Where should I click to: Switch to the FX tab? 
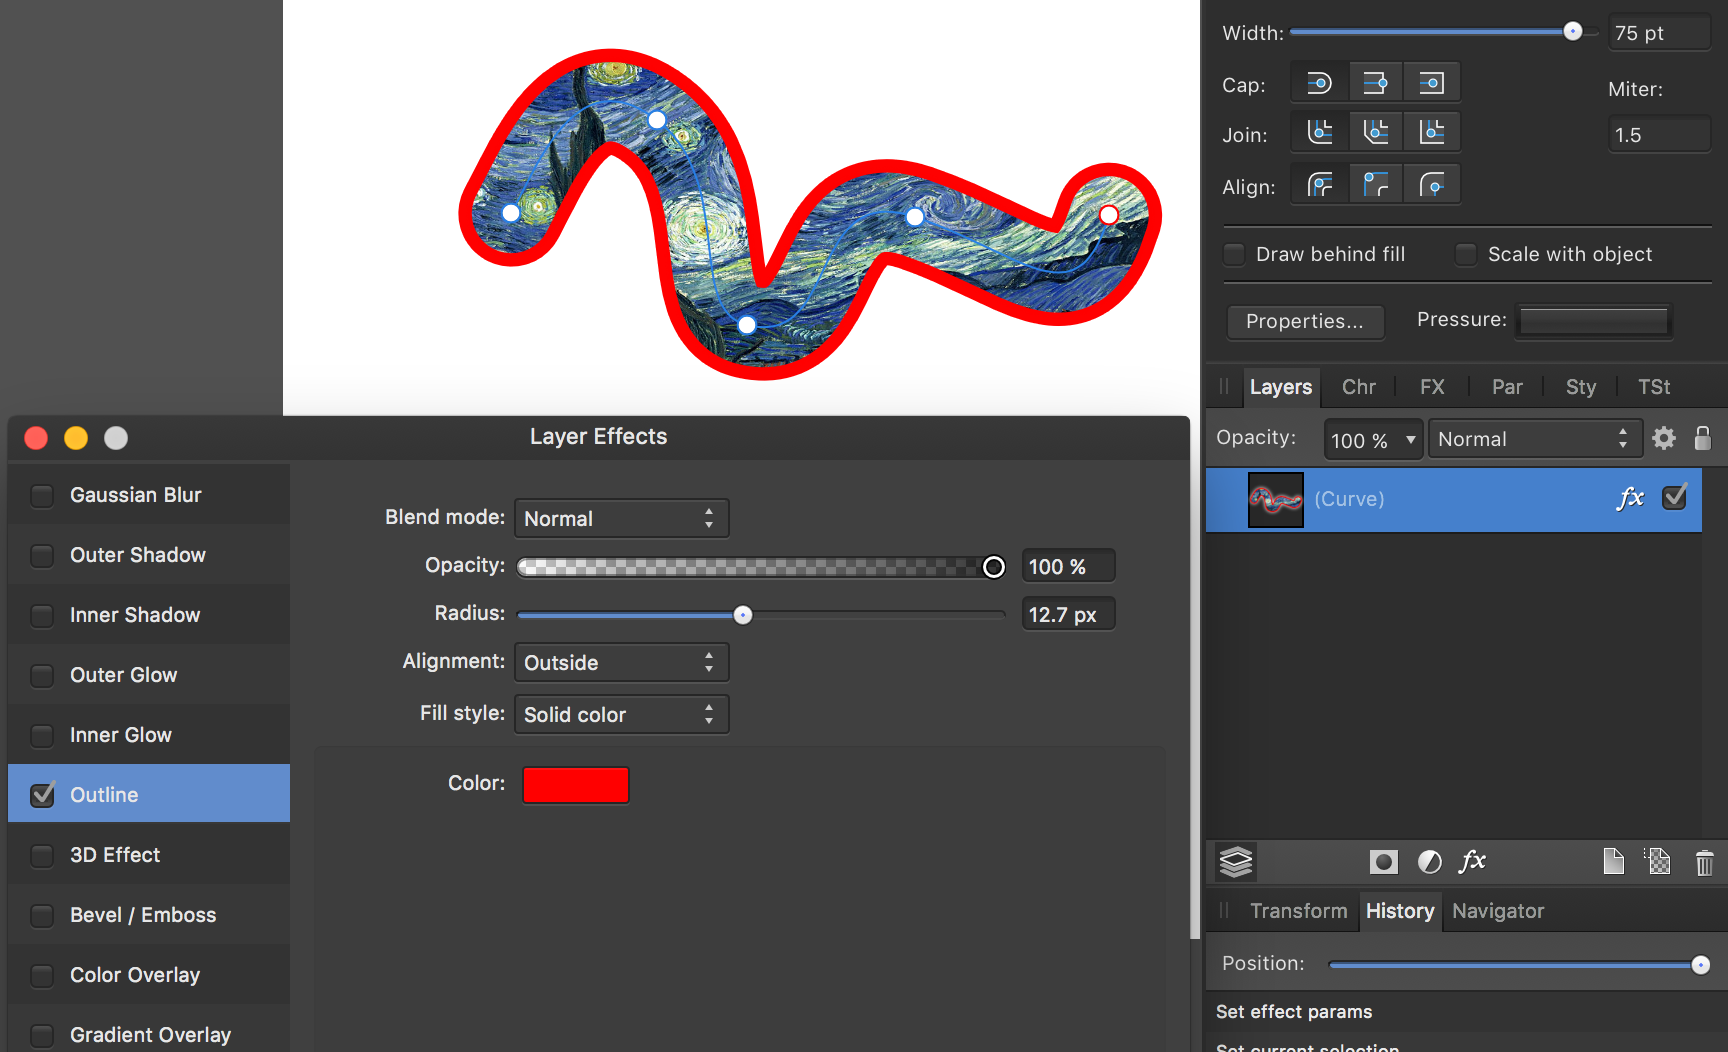[x=1432, y=387]
